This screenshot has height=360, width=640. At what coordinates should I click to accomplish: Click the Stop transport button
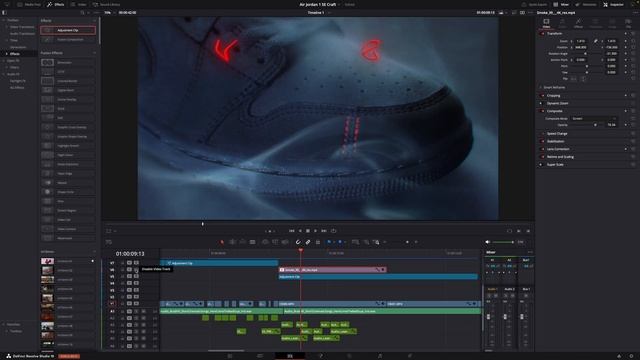coord(308,231)
